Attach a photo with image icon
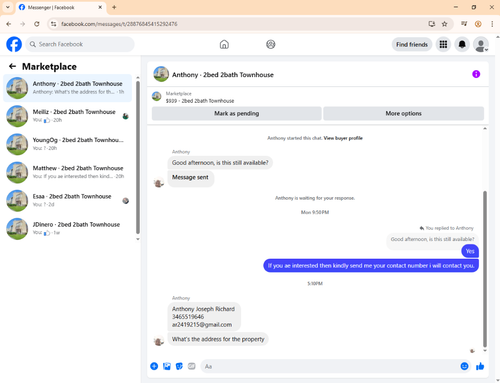The height and width of the screenshot is (383, 500). pos(167,366)
